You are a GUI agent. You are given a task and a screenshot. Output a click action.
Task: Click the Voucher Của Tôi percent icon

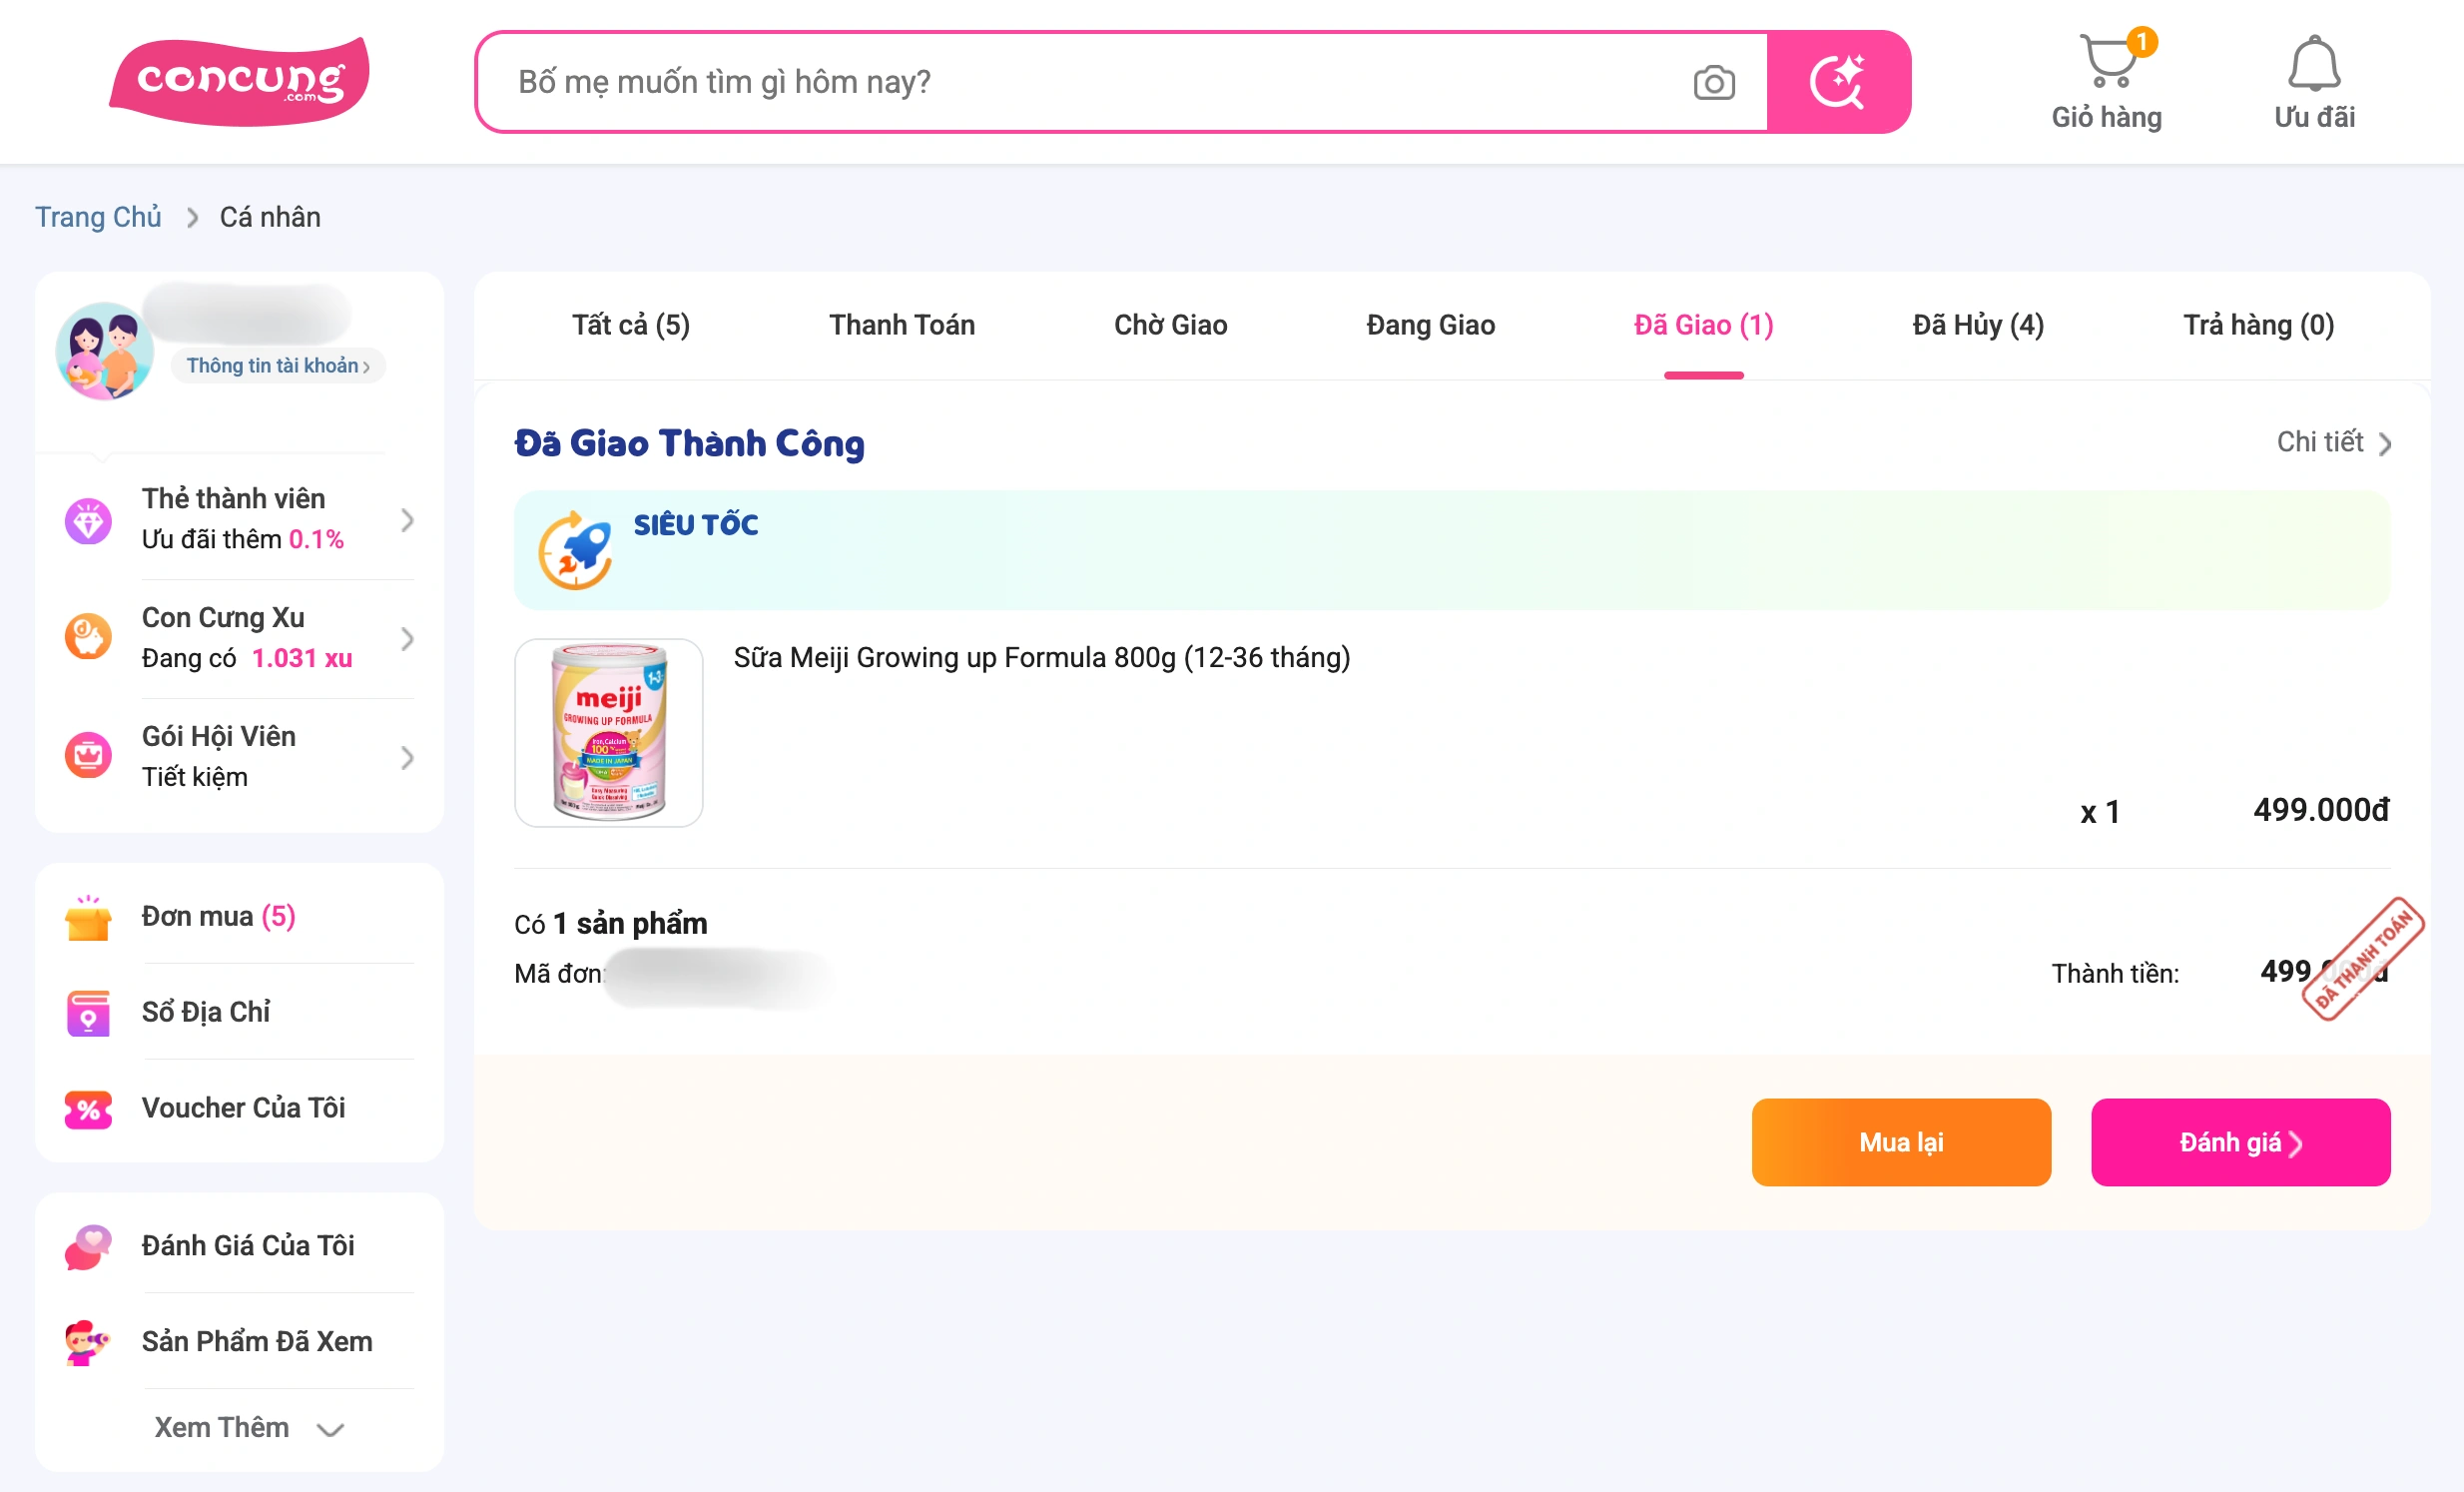88,1109
